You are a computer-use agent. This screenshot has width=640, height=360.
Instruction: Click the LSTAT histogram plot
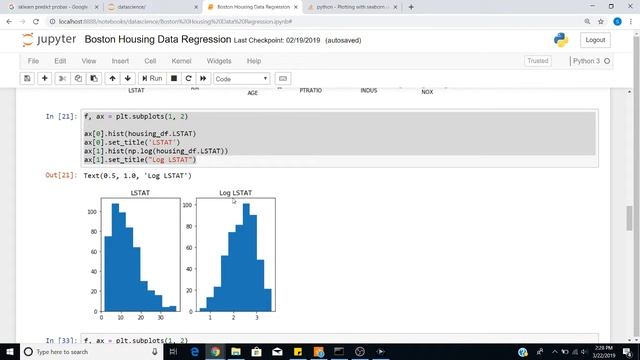(x=140, y=255)
